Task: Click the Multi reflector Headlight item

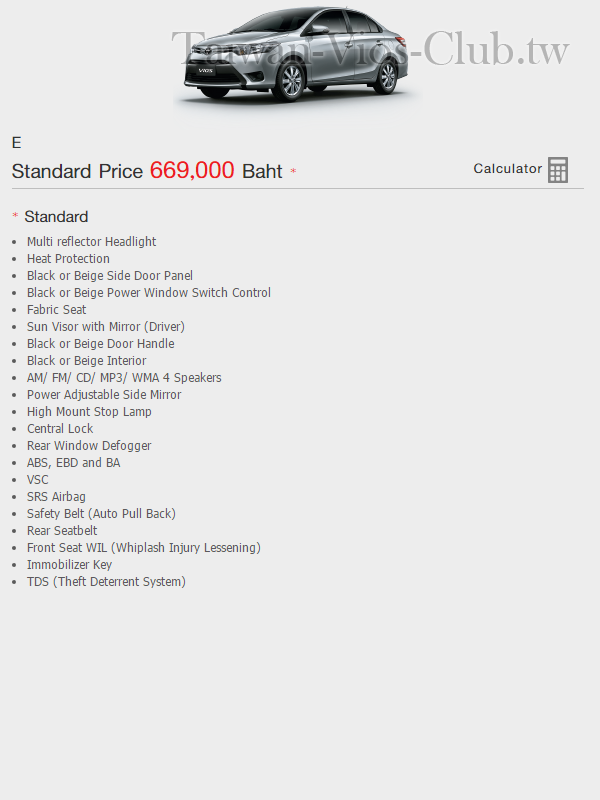Action: tap(91, 241)
